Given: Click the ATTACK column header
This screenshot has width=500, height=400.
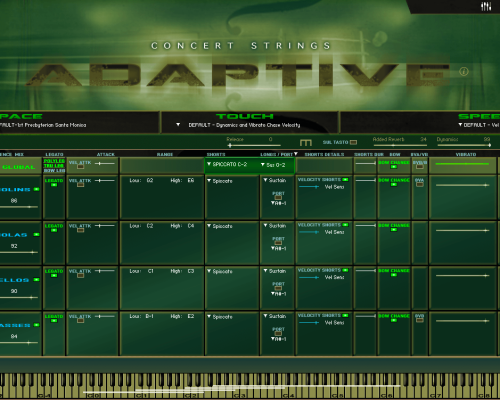Looking at the screenshot, I should click(x=106, y=154).
